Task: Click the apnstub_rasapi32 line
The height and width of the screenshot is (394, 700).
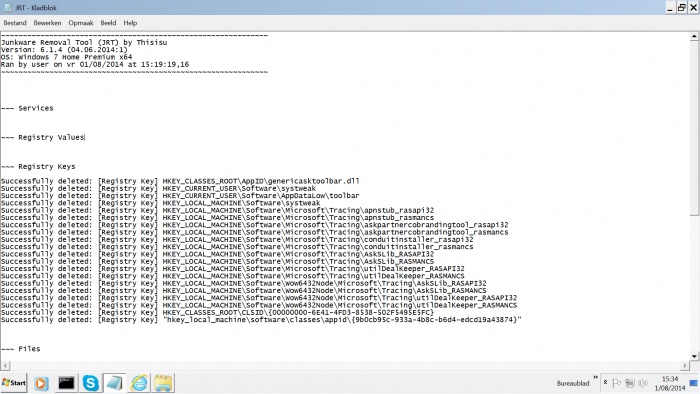Action: 217,210
